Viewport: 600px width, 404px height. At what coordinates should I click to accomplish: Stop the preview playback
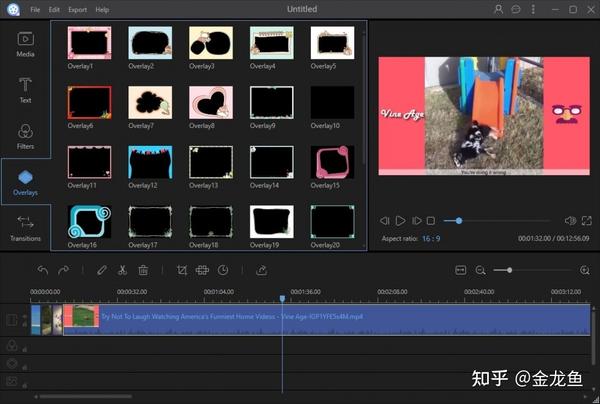431,221
